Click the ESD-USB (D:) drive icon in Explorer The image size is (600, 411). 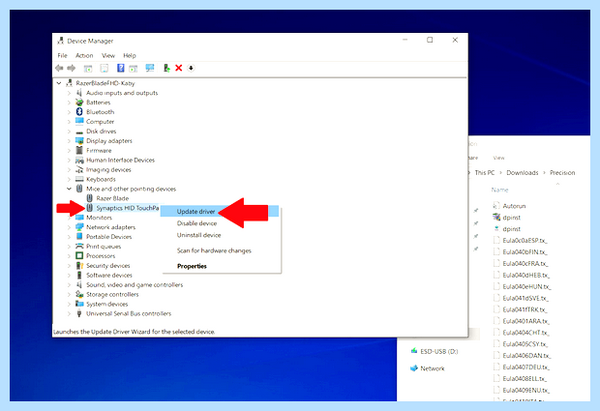coord(414,351)
